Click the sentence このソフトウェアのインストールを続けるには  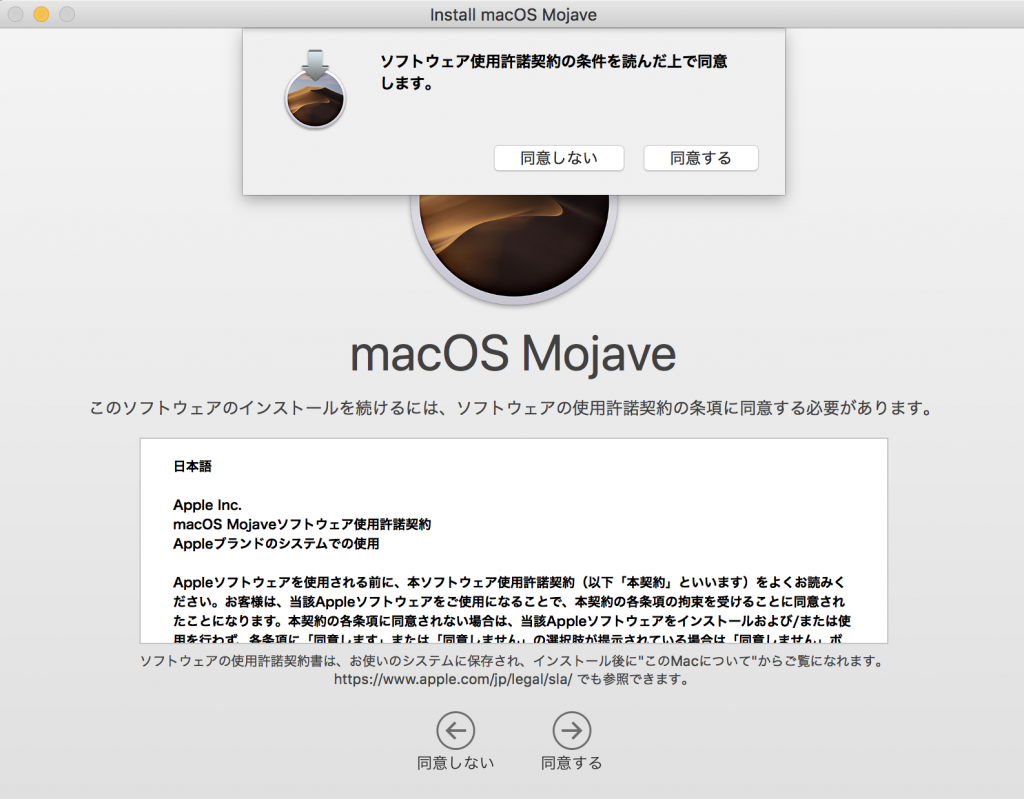click(511, 408)
